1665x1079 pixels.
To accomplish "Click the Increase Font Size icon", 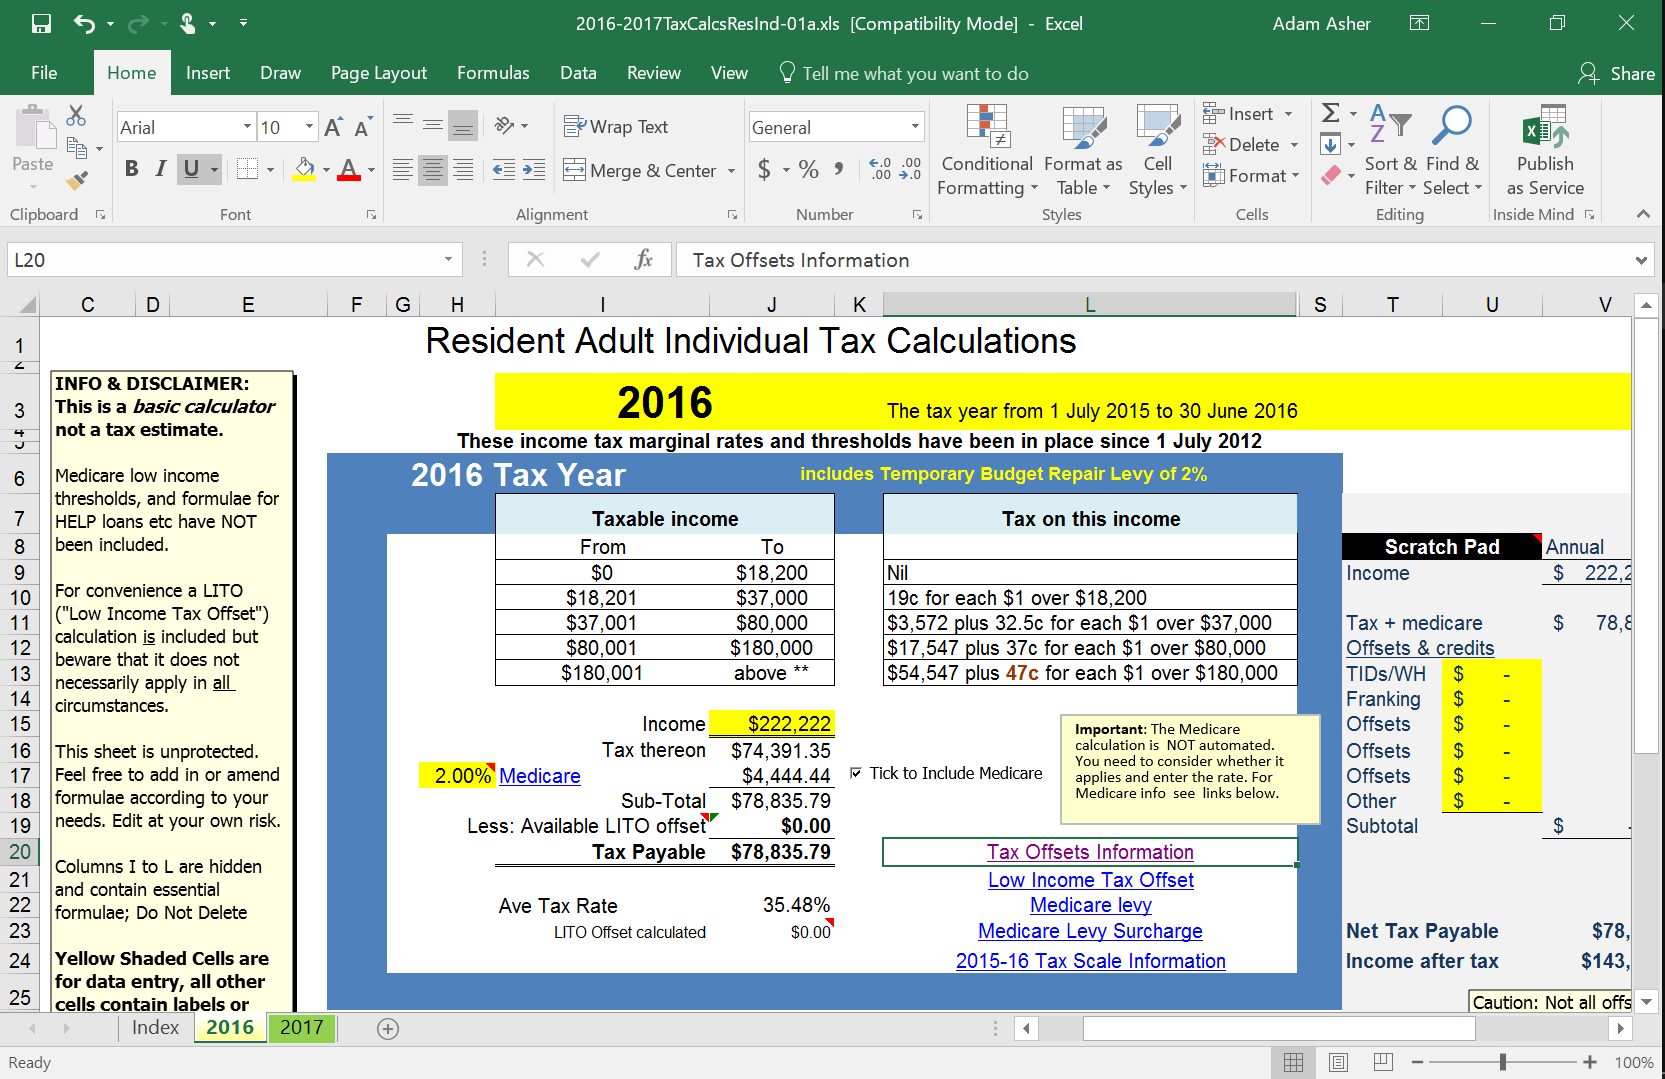I will click(333, 127).
